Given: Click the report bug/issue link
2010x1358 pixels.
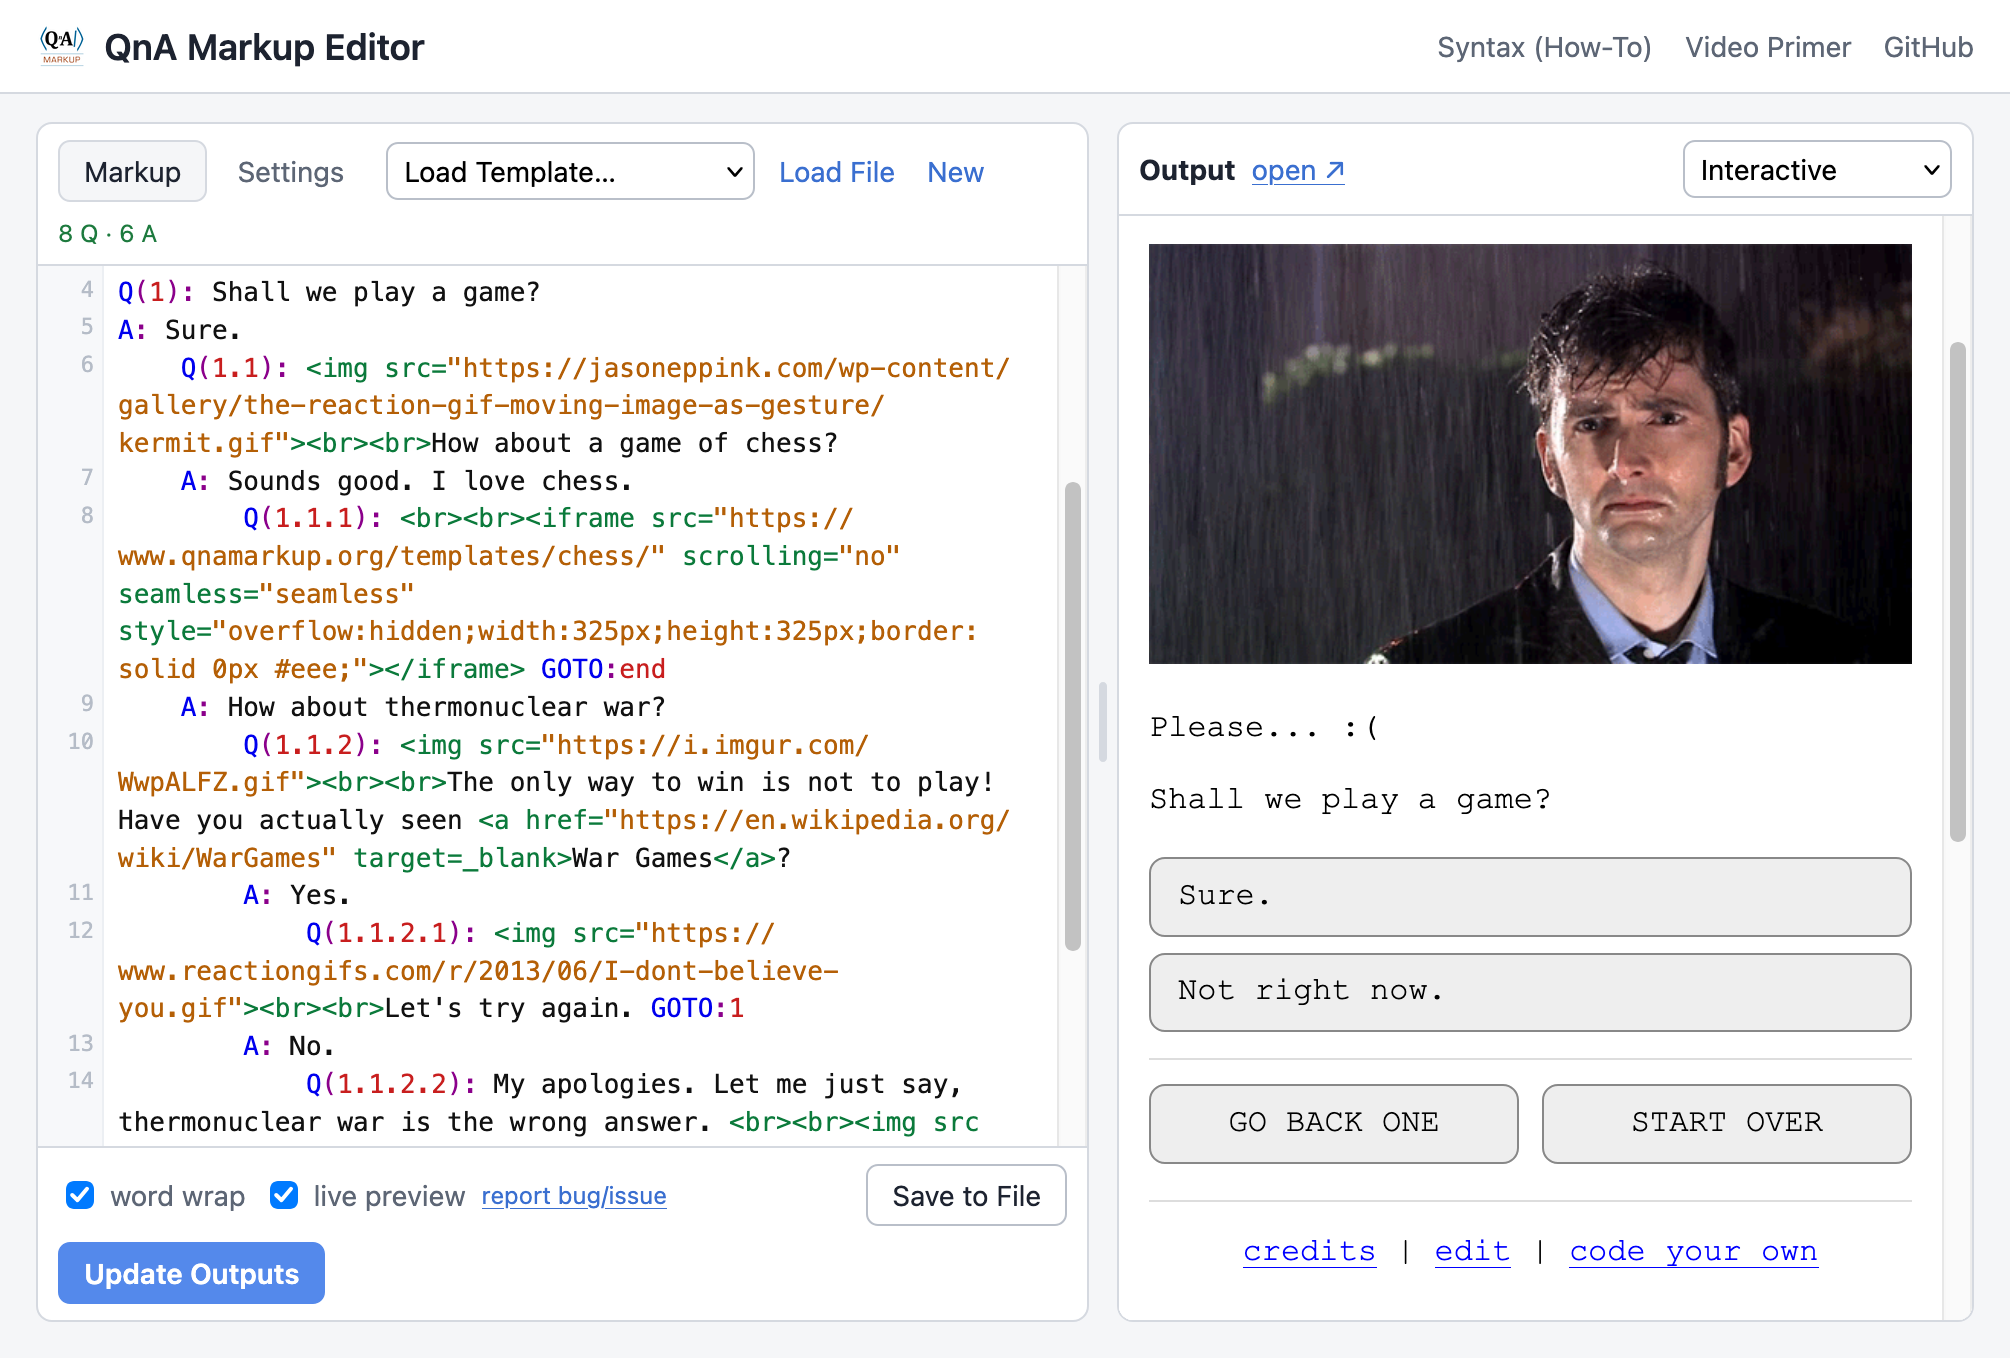Looking at the screenshot, I should click(574, 1196).
